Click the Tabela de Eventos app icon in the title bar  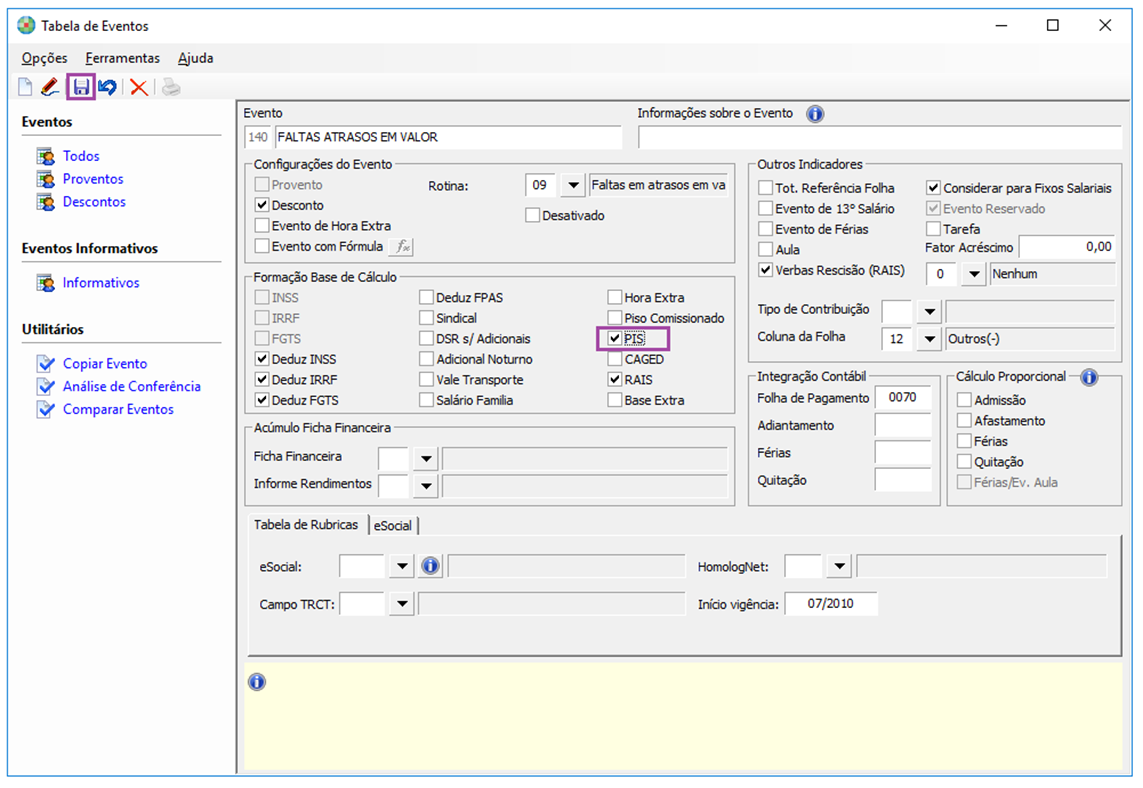coord(26,26)
